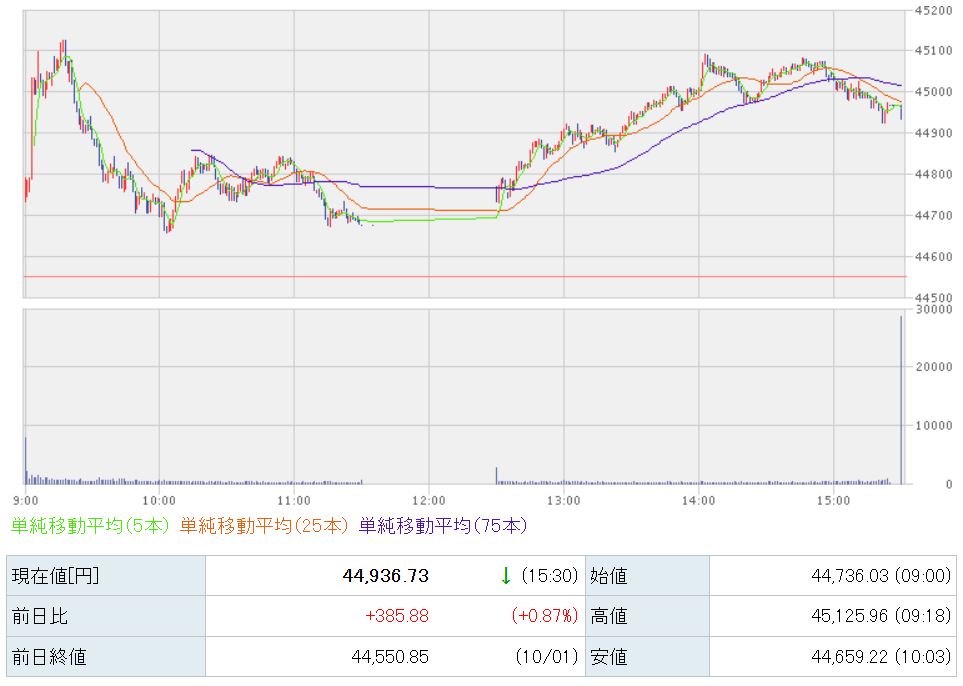Image resolution: width=963 pixels, height=686 pixels.
Task: Click the tall closing volume bar
Action: [x=902, y=400]
